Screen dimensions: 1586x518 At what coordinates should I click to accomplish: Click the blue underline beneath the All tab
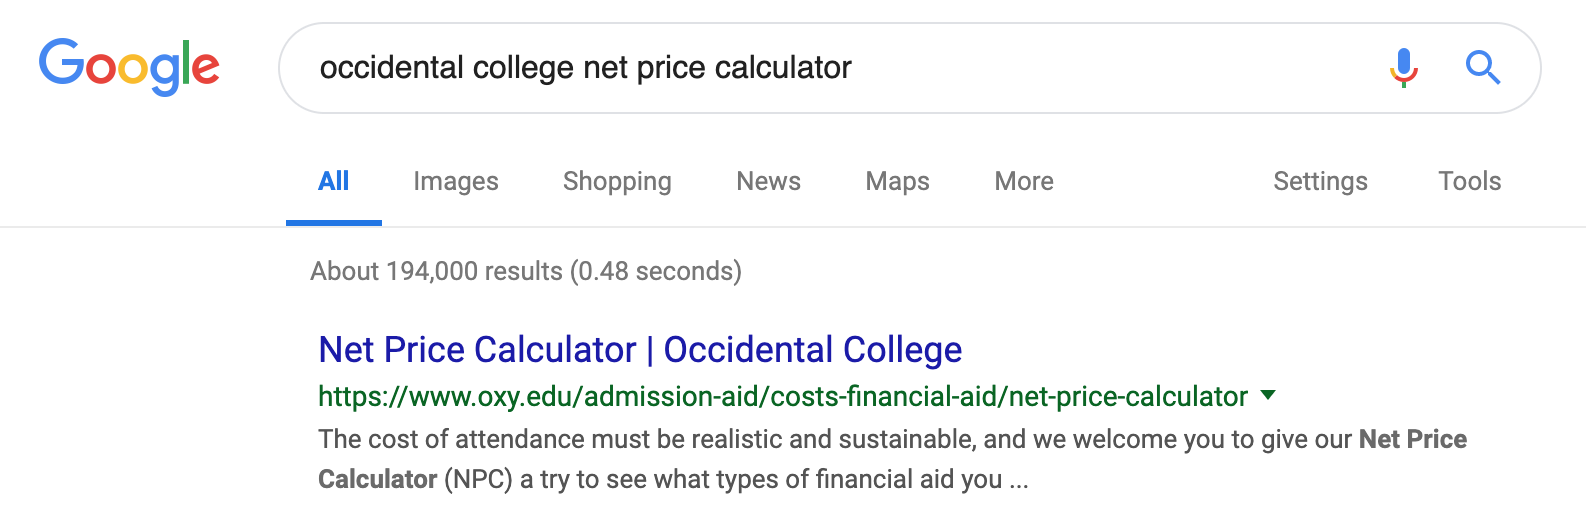[x=334, y=223]
